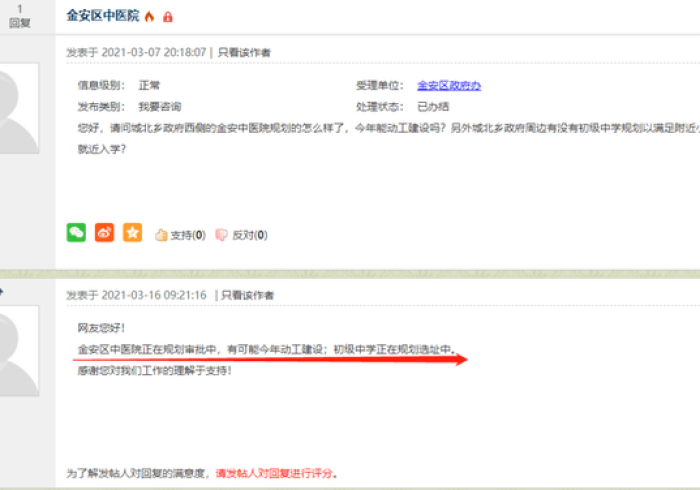Click the question text line ending 就近入学?
The image size is (700, 490).
click(x=102, y=149)
